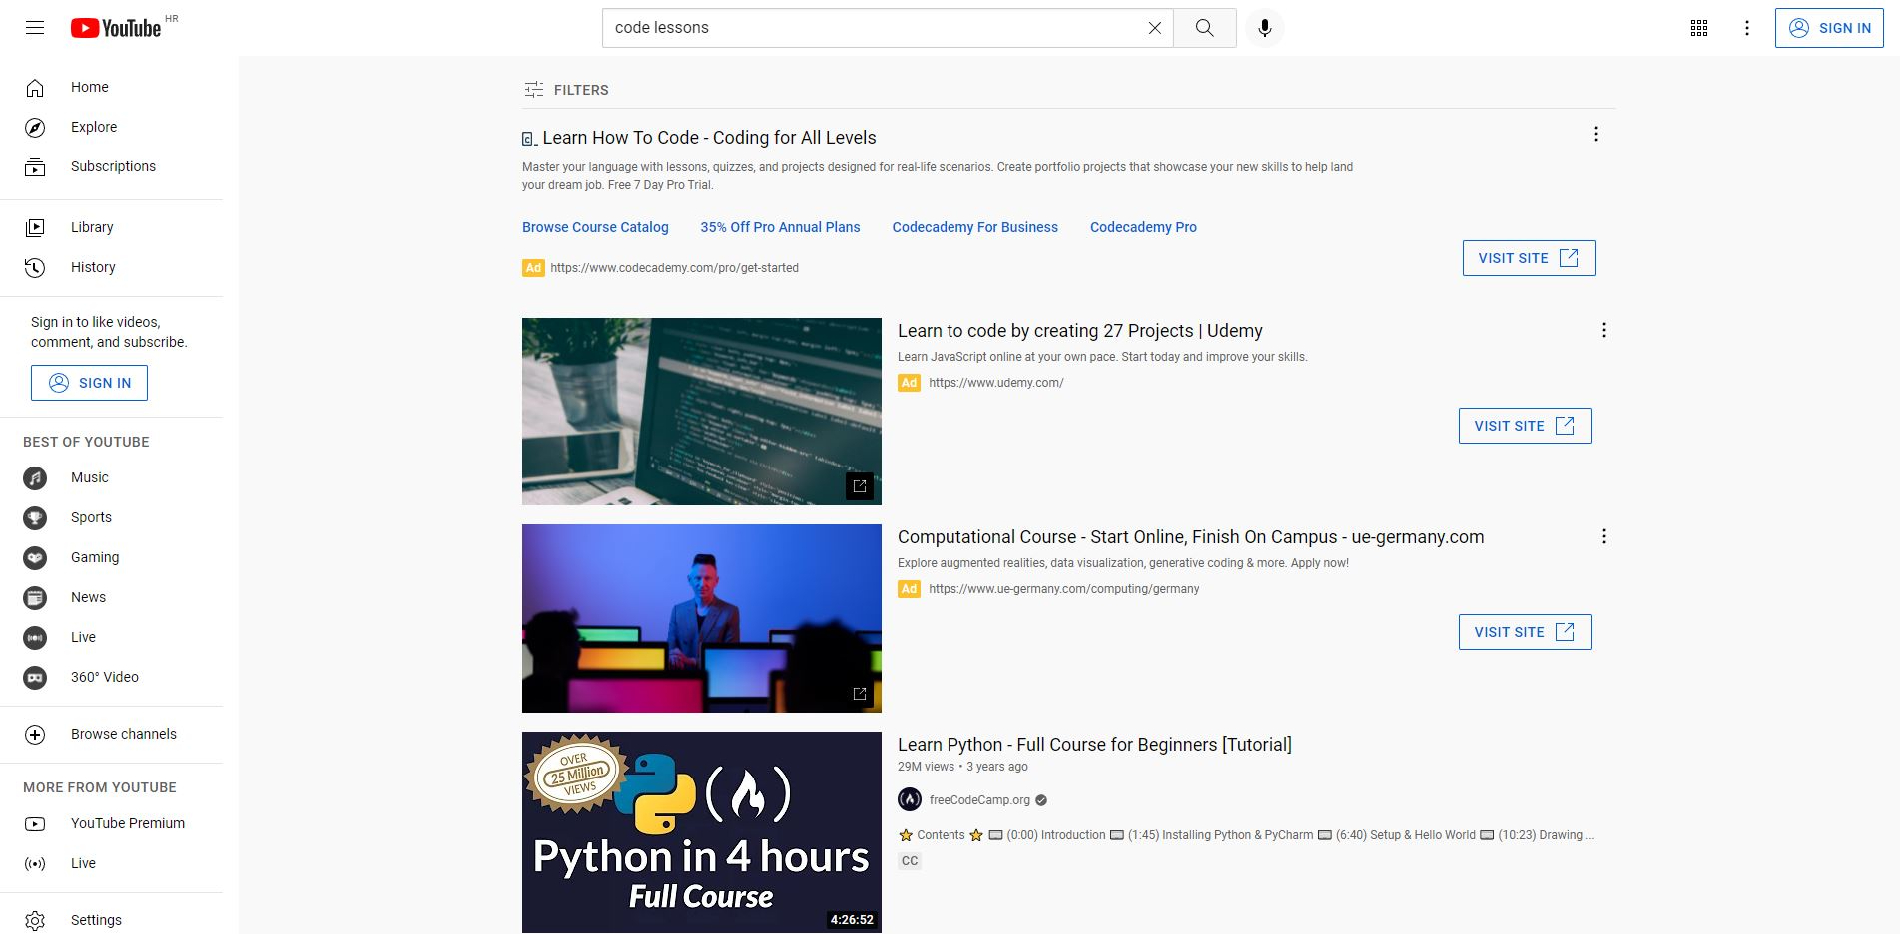Open options menu for Codecademy ad

click(x=1596, y=134)
